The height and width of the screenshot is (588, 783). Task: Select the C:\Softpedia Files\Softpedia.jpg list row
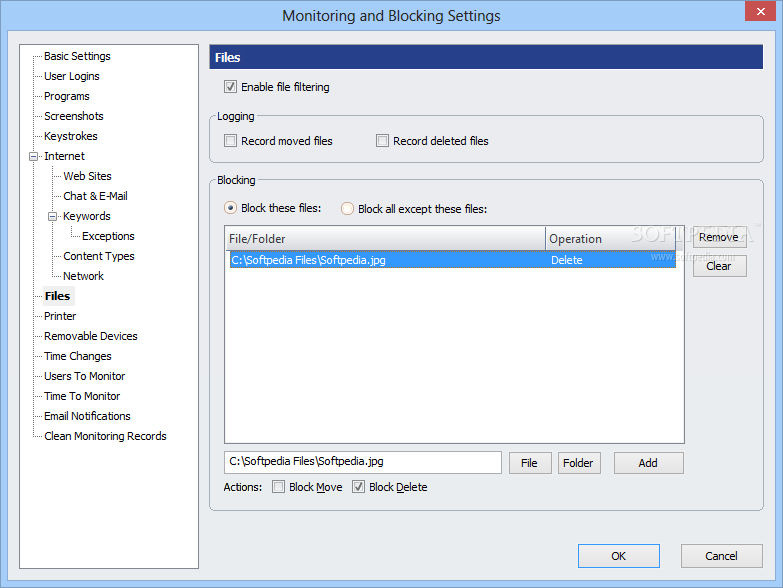pyautogui.click(x=452, y=260)
